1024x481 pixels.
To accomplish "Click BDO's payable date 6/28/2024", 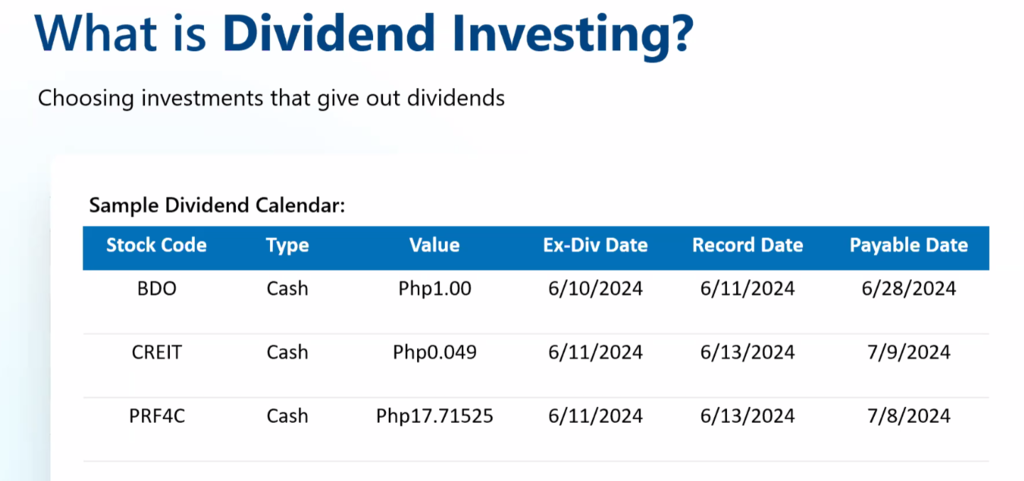I will tap(908, 289).
